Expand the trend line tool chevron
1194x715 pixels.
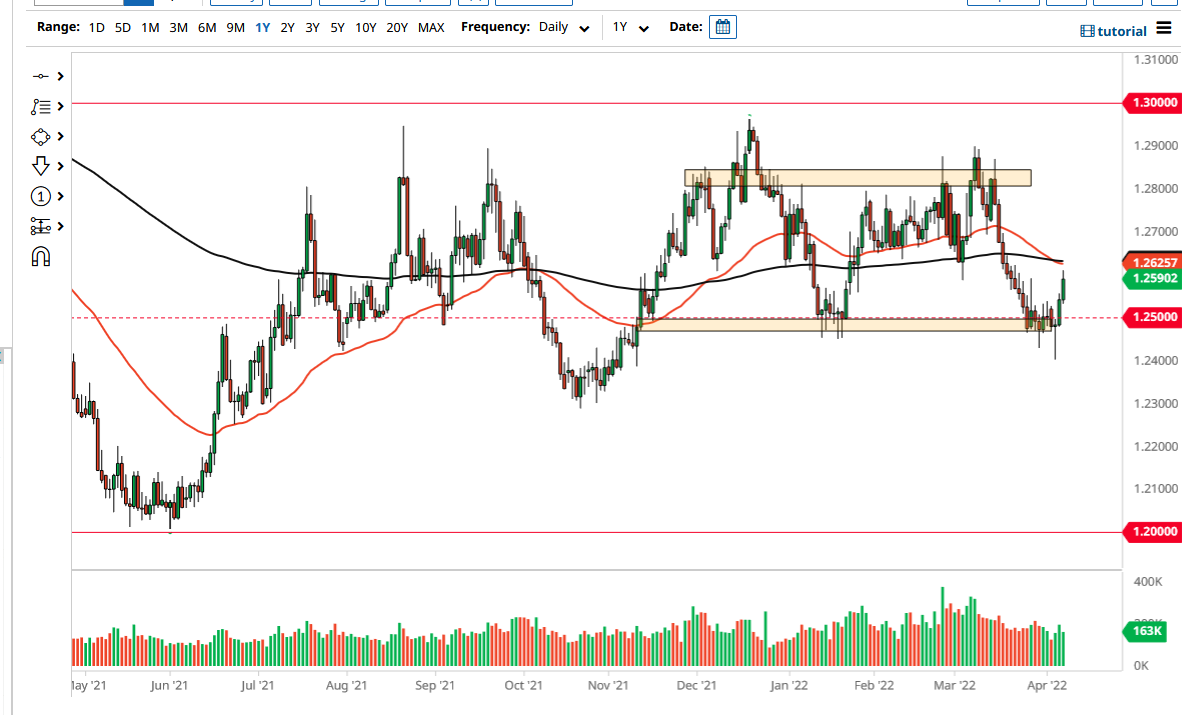pyautogui.click(x=58, y=106)
